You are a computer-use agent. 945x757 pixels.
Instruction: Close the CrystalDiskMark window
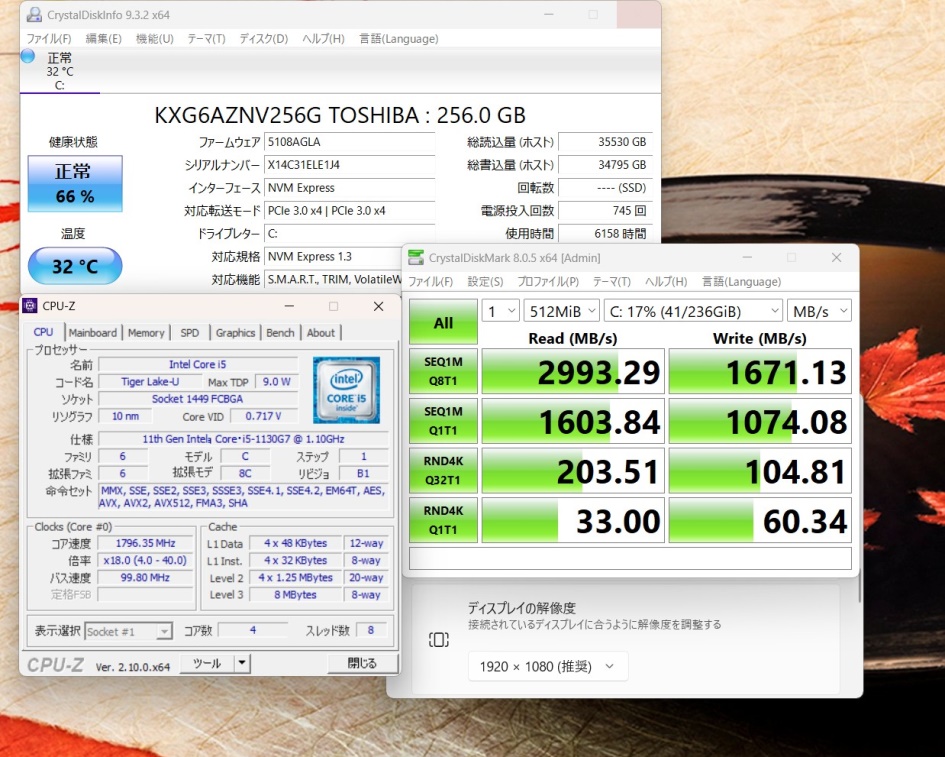pyautogui.click(x=837, y=257)
